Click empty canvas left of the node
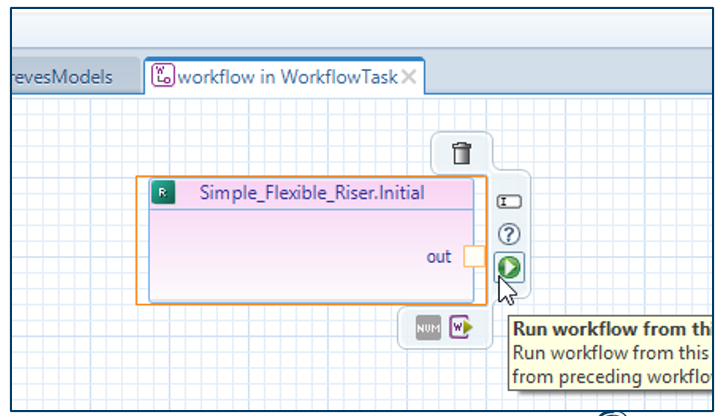 pyautogui.click(x=70, y=240)
